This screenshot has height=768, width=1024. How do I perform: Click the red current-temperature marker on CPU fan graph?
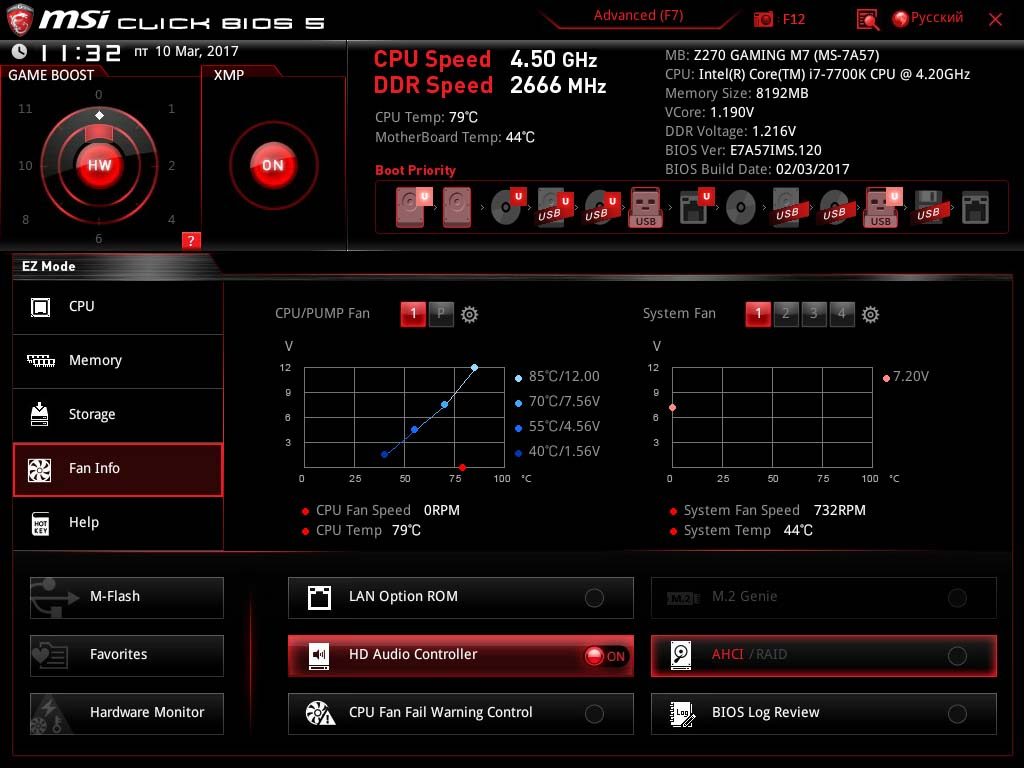462,468
